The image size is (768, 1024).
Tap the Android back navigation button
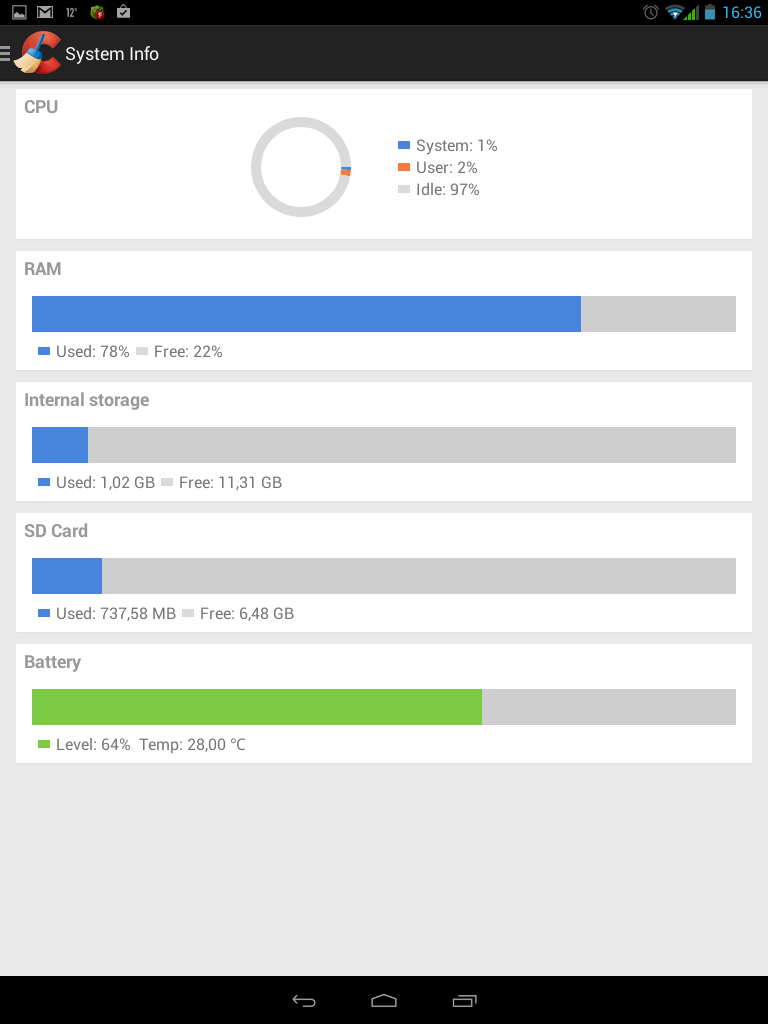[304, 1000]
